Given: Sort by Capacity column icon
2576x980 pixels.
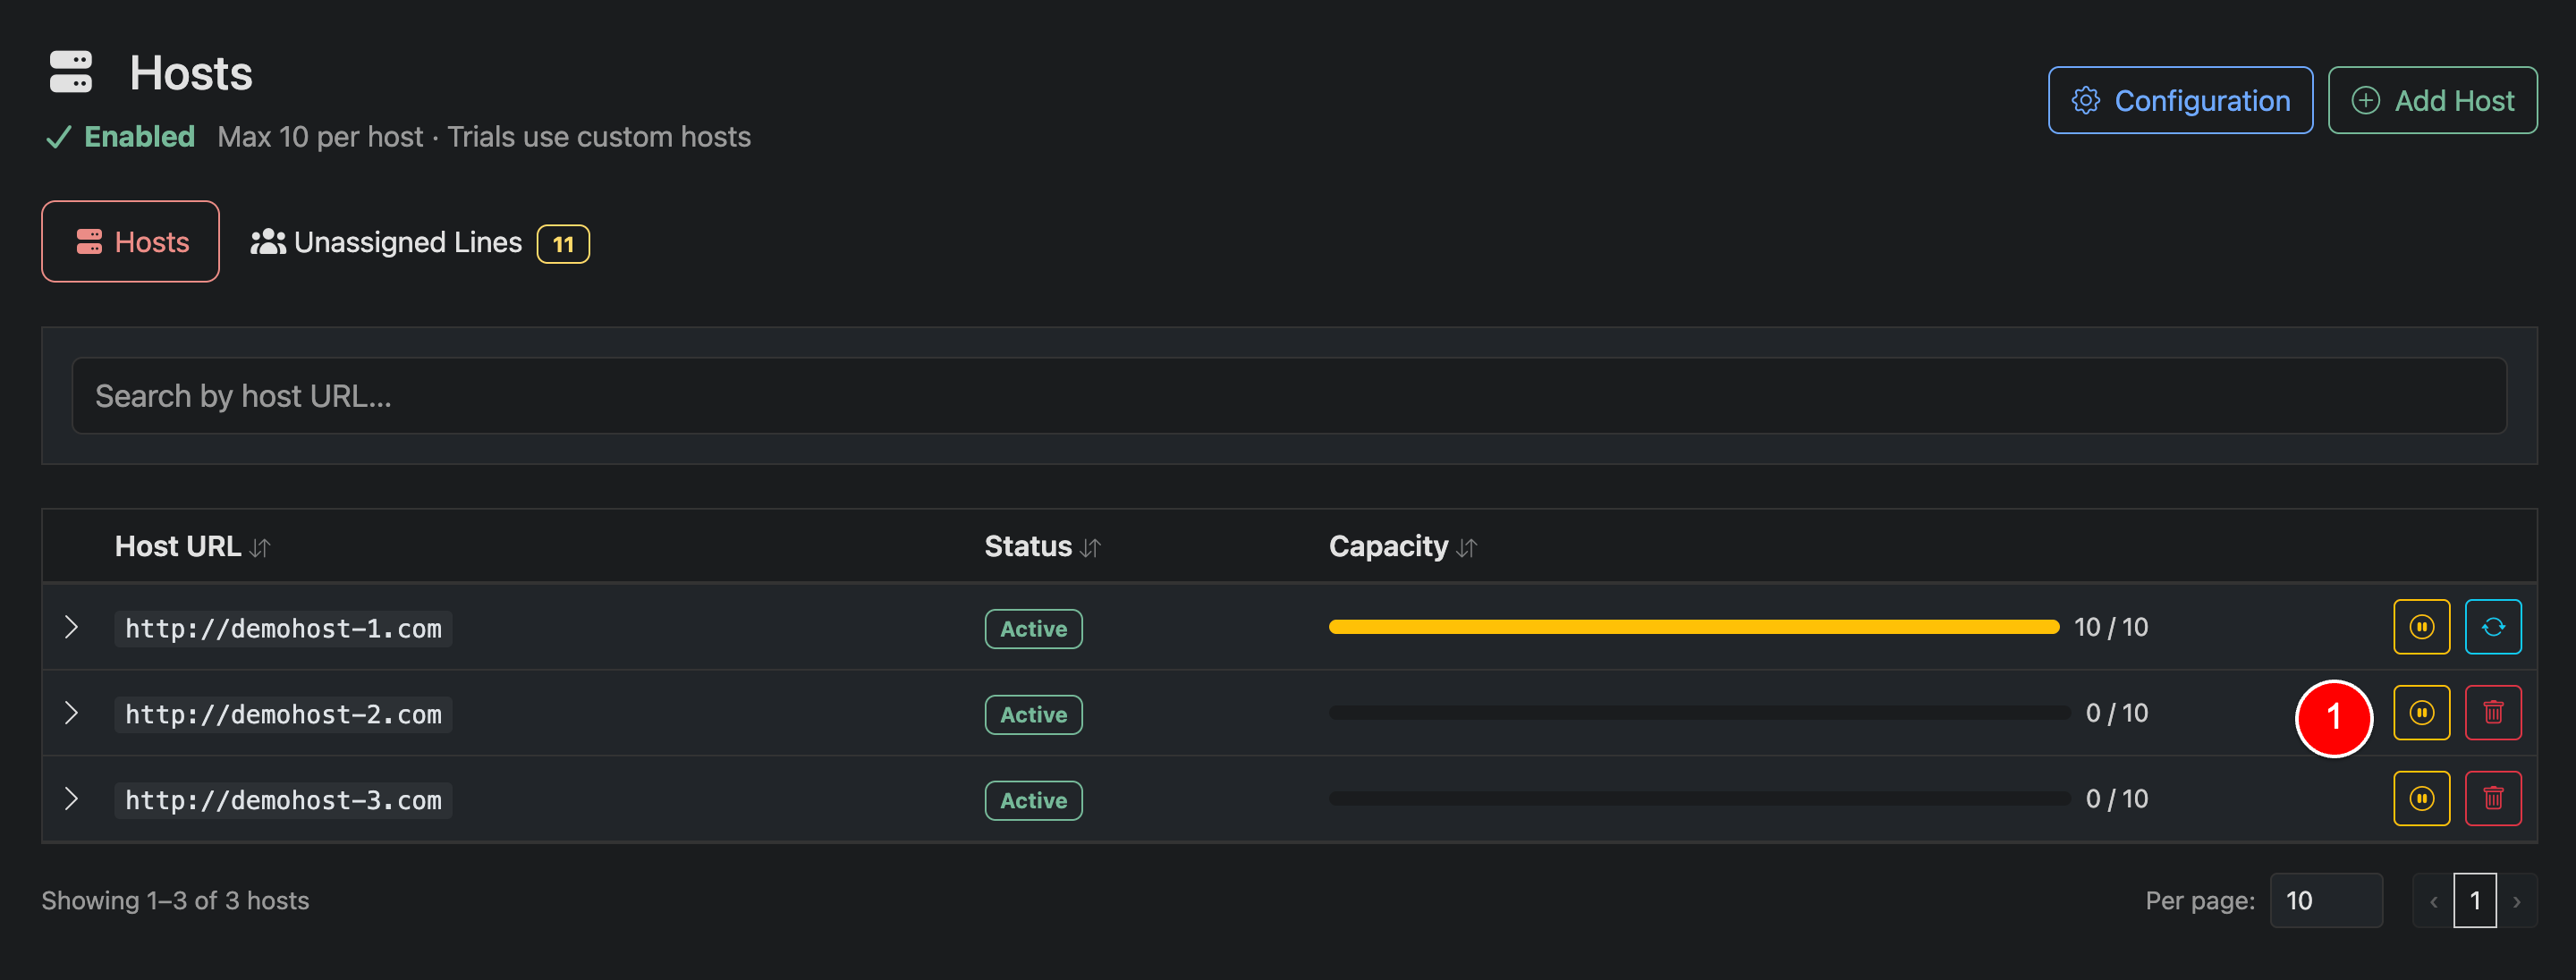Looking at the screenshot, I should coord(1466,548).
